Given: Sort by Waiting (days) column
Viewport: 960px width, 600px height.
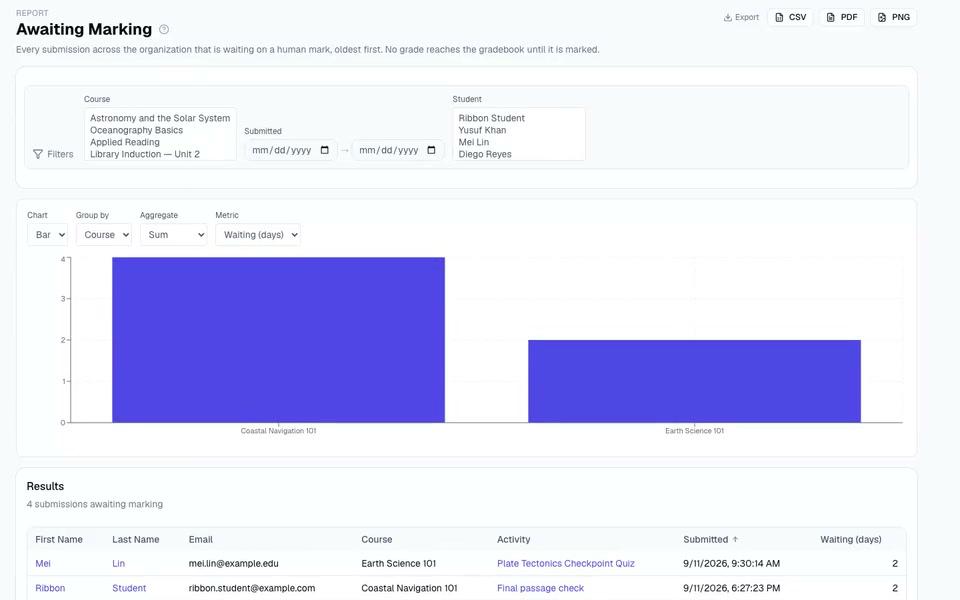Looking at the screenshot, I should tap(851, 539).
